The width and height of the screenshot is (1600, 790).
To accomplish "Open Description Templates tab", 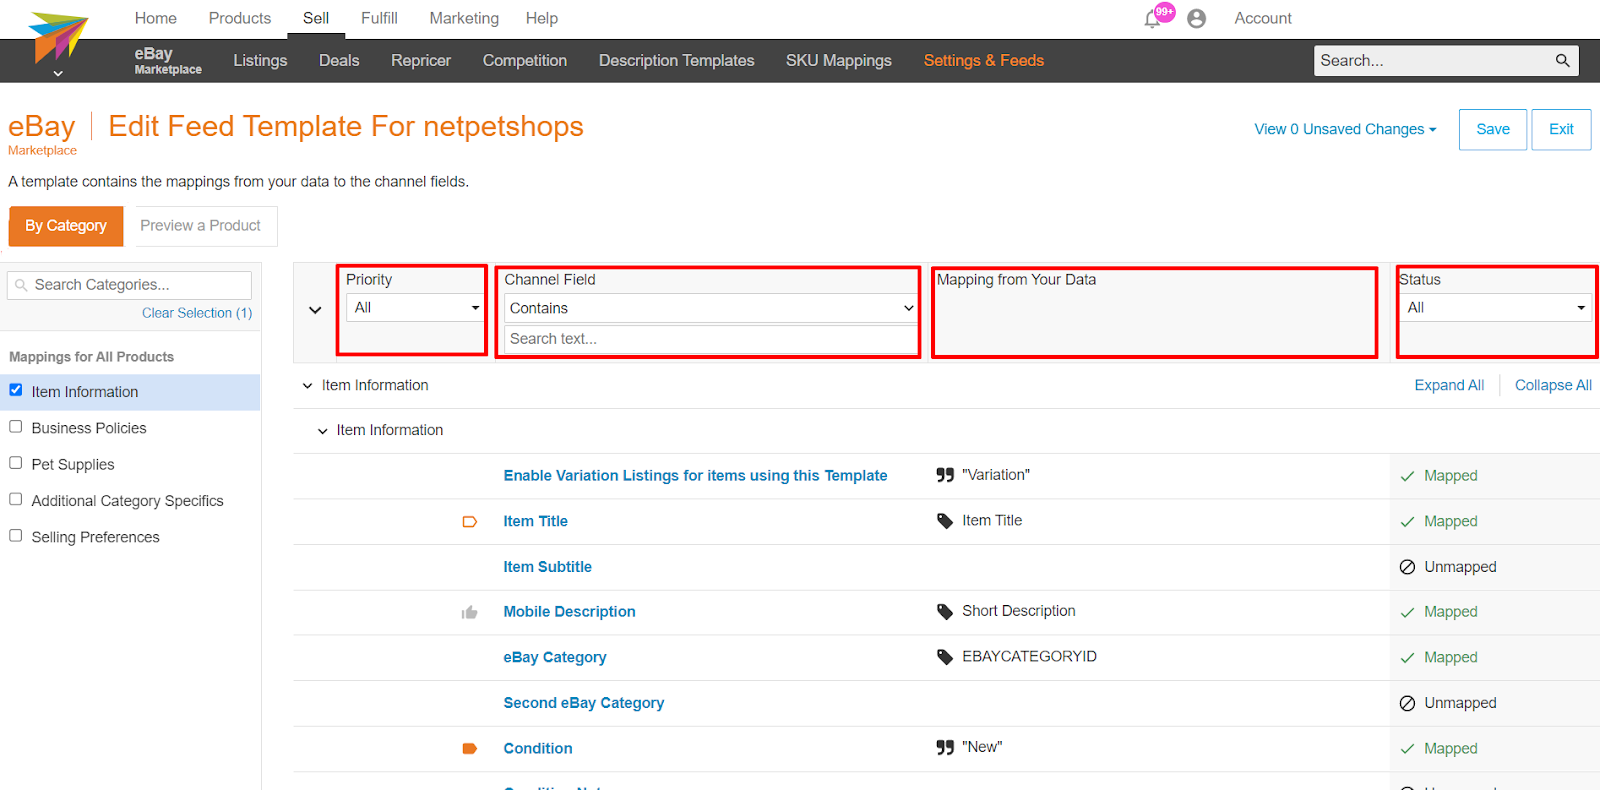I will pyautogui.click(x=677, y=61).
